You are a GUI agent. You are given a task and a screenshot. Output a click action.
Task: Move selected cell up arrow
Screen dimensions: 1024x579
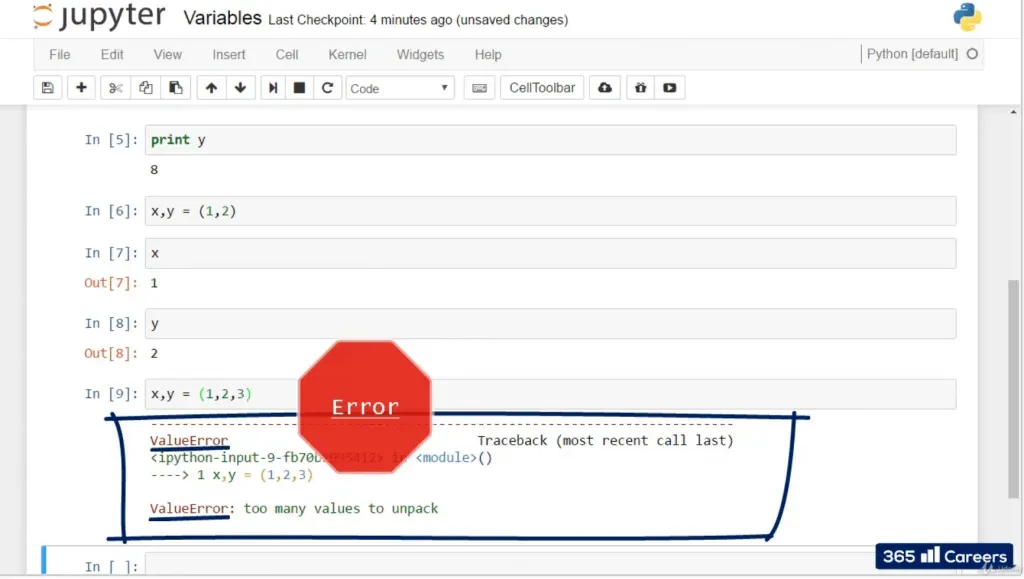tap(211, 88)
